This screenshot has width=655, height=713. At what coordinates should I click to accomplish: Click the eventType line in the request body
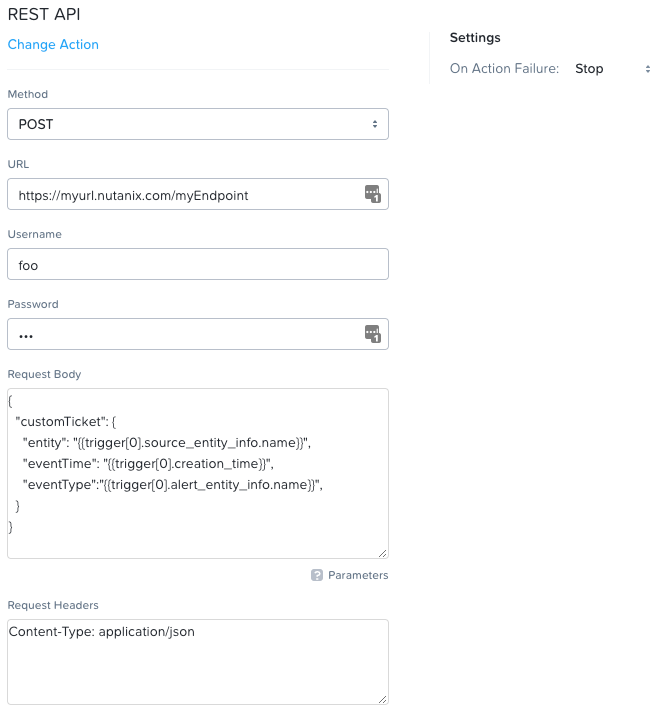pyautogui.click(x=175, y=484)
